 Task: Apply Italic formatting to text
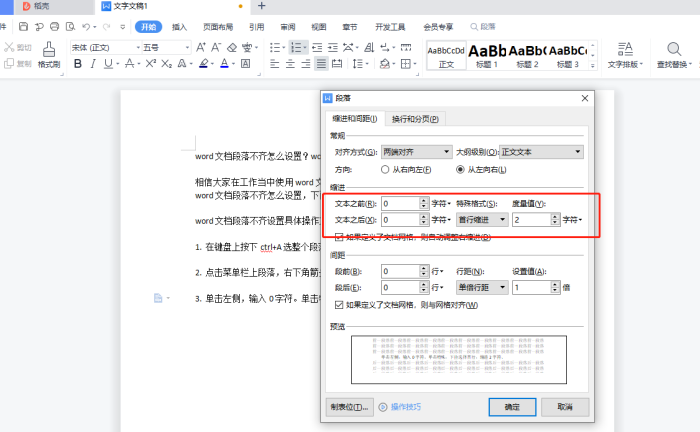coord(93,64)
